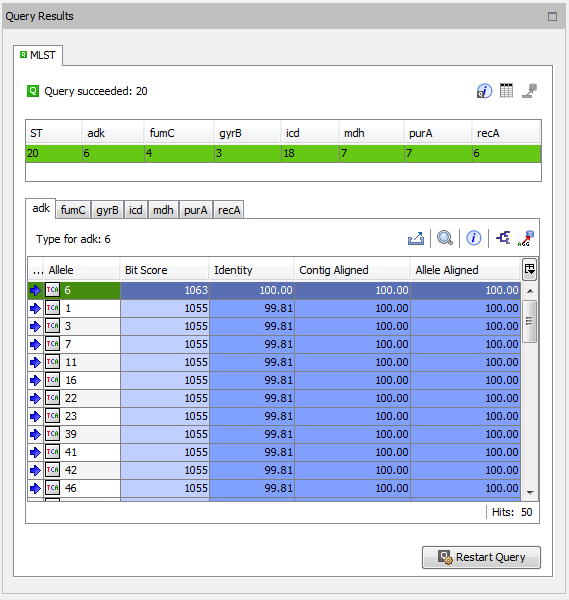Click the blue arrow for allele 23

tap(35, 416)
